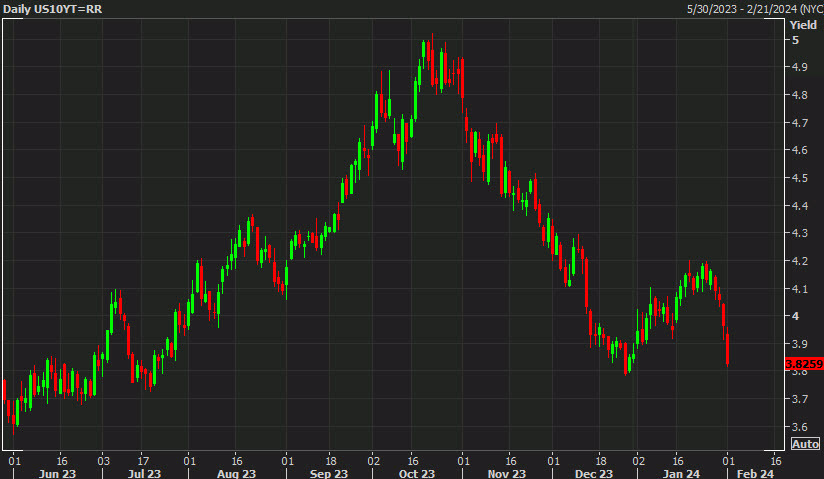Click the 4.5 yield axis value
Viewport: 824px width, 479px height.
point(799,178)
